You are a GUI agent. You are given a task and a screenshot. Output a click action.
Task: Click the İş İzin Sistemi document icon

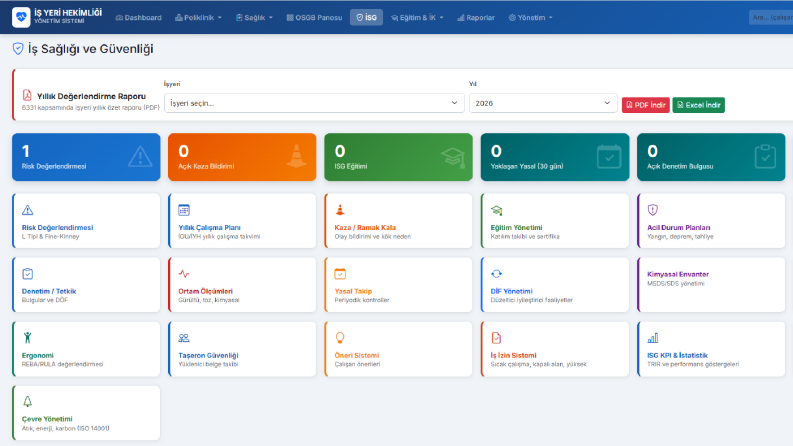(496, 338)
